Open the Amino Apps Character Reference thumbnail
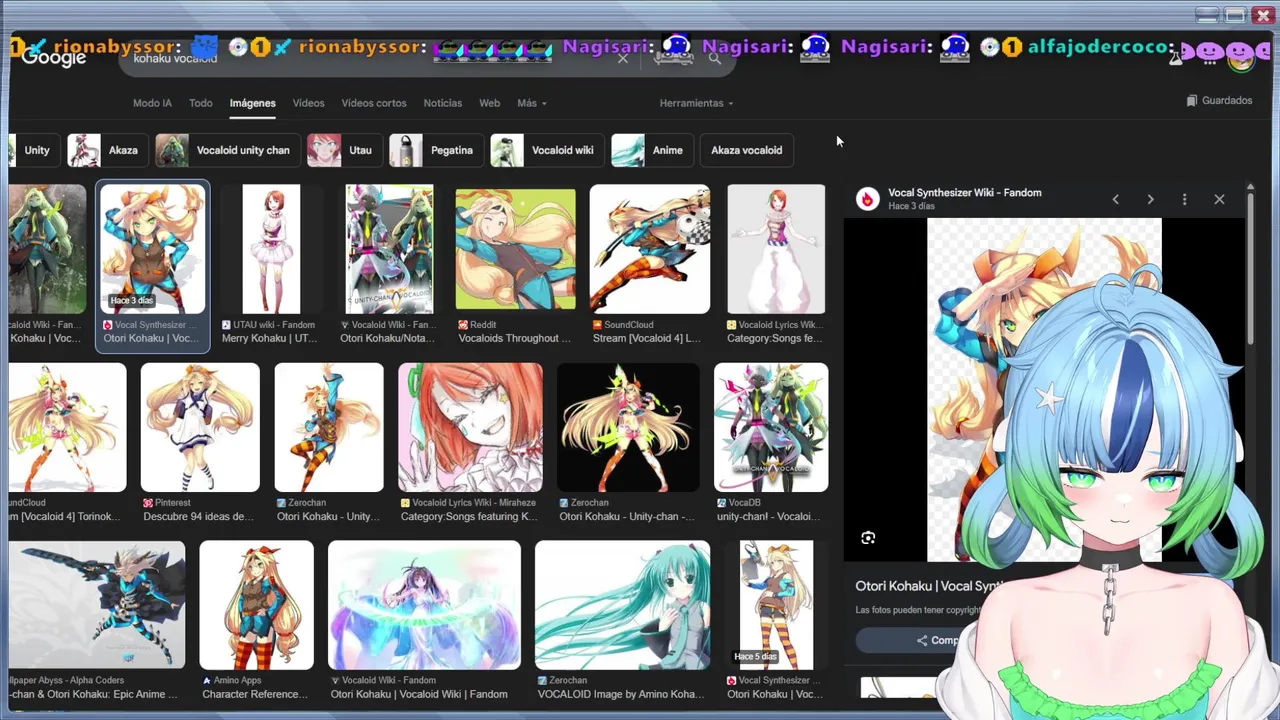This screenshot has height=720, width=1280. (x=256, y=605)
